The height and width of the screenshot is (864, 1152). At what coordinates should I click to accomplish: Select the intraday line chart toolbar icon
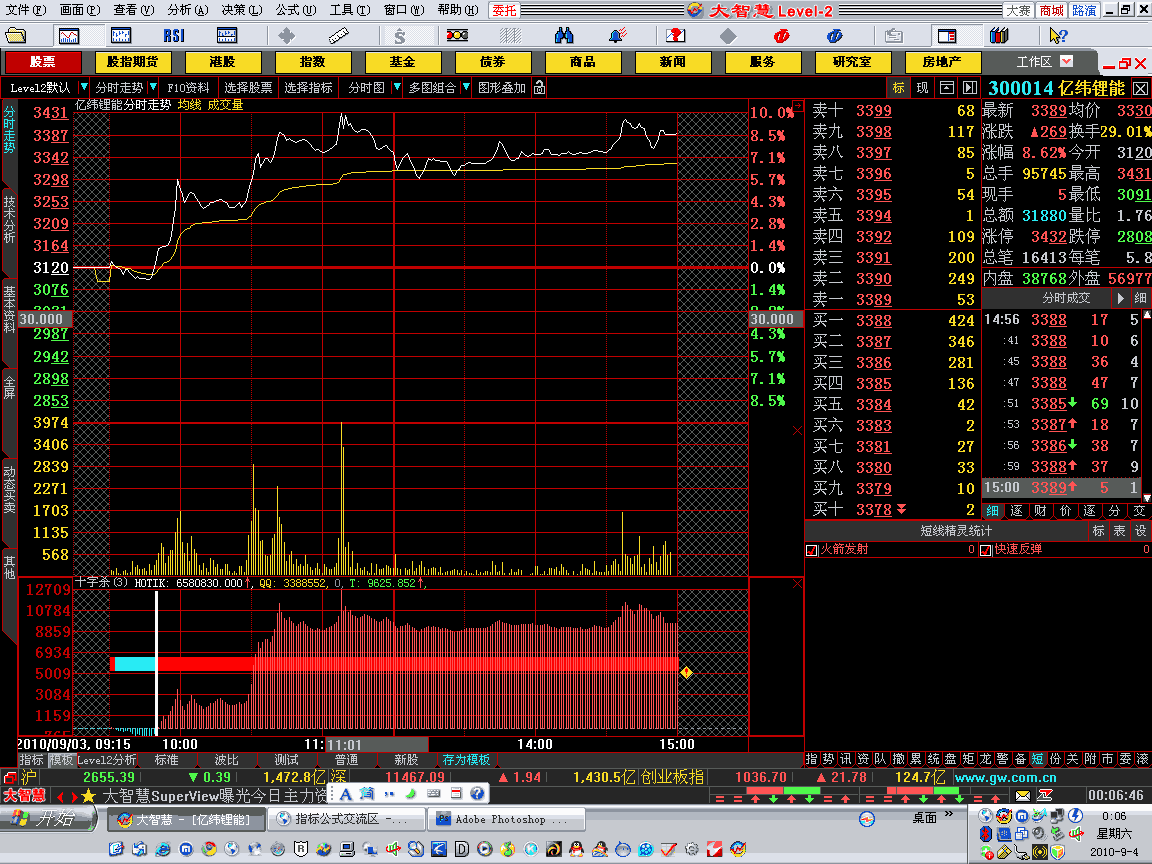pos(70,35)
